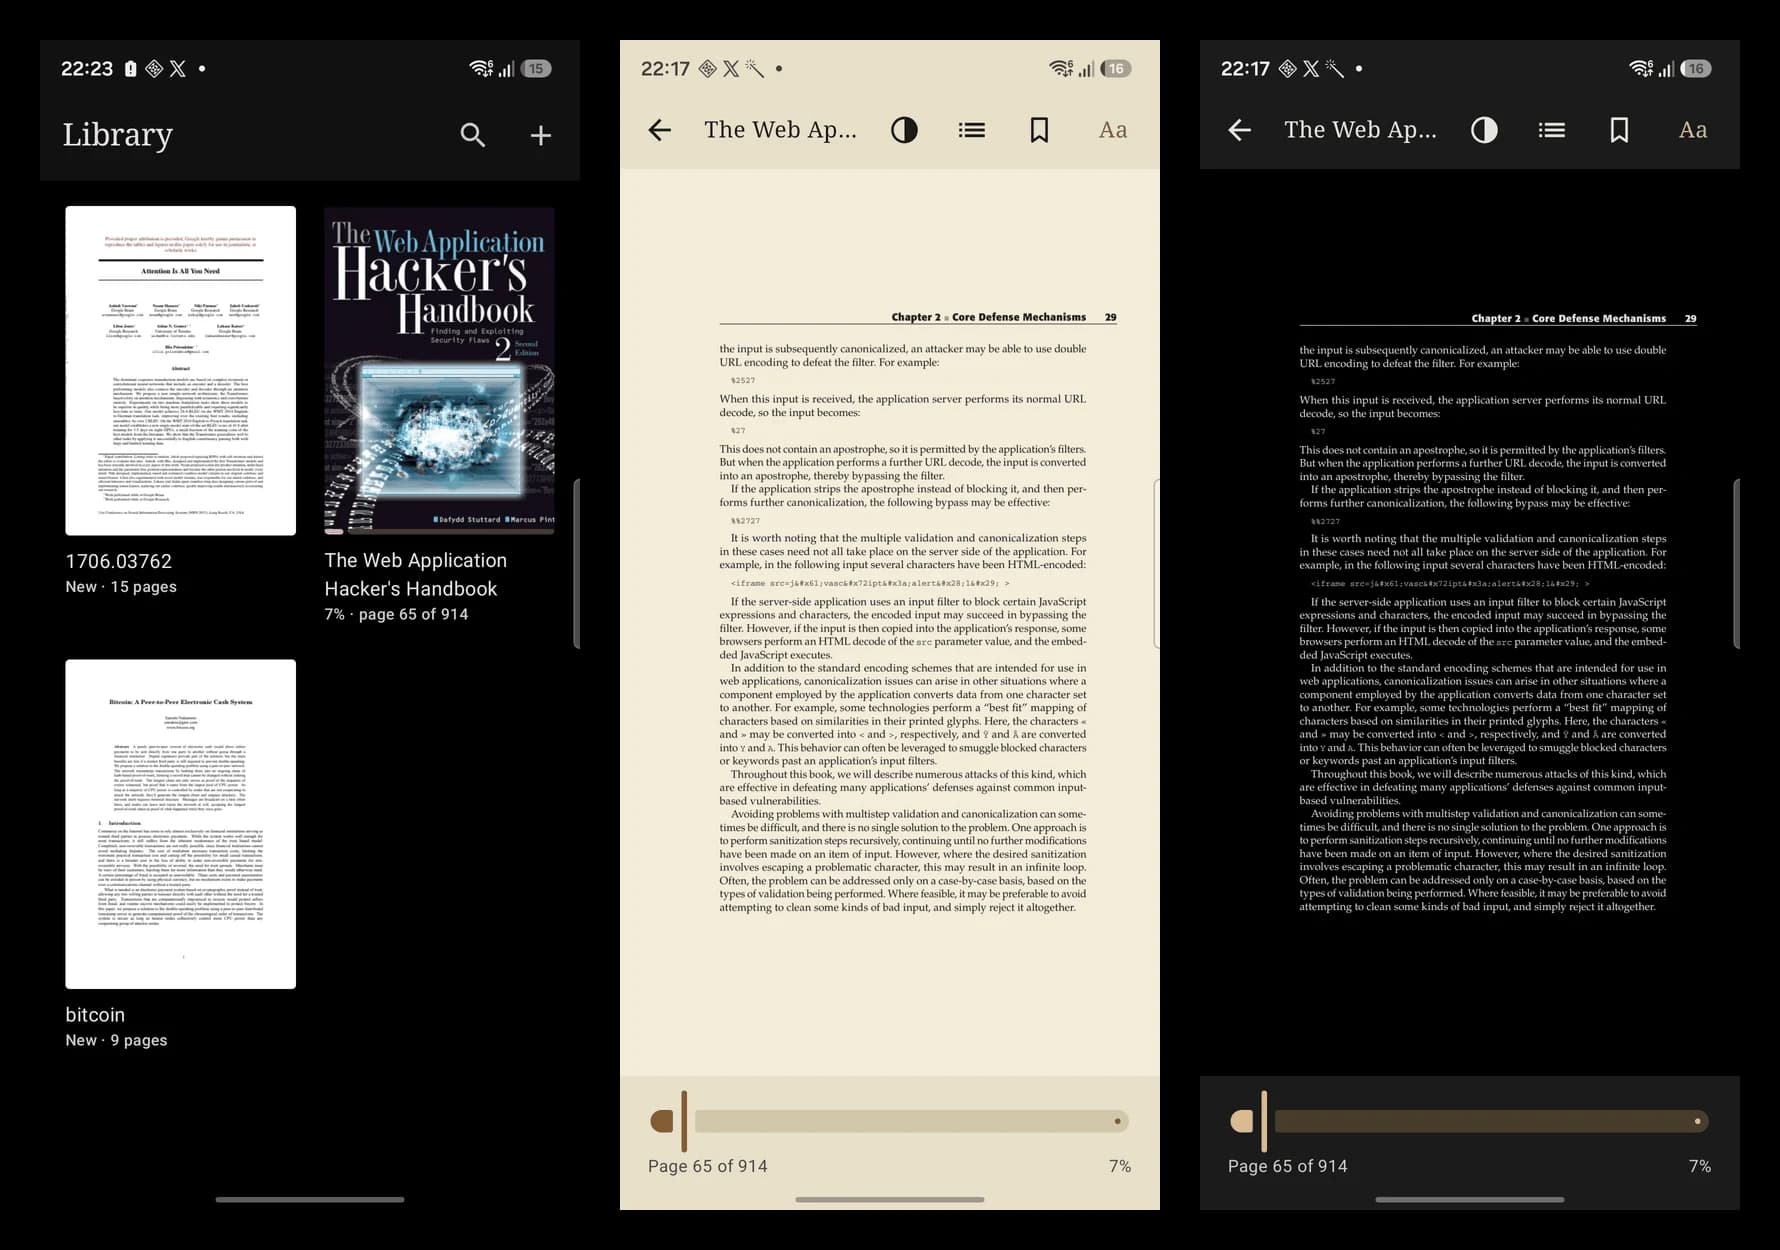Select 'New · 15 pages' label

(121, 587)
